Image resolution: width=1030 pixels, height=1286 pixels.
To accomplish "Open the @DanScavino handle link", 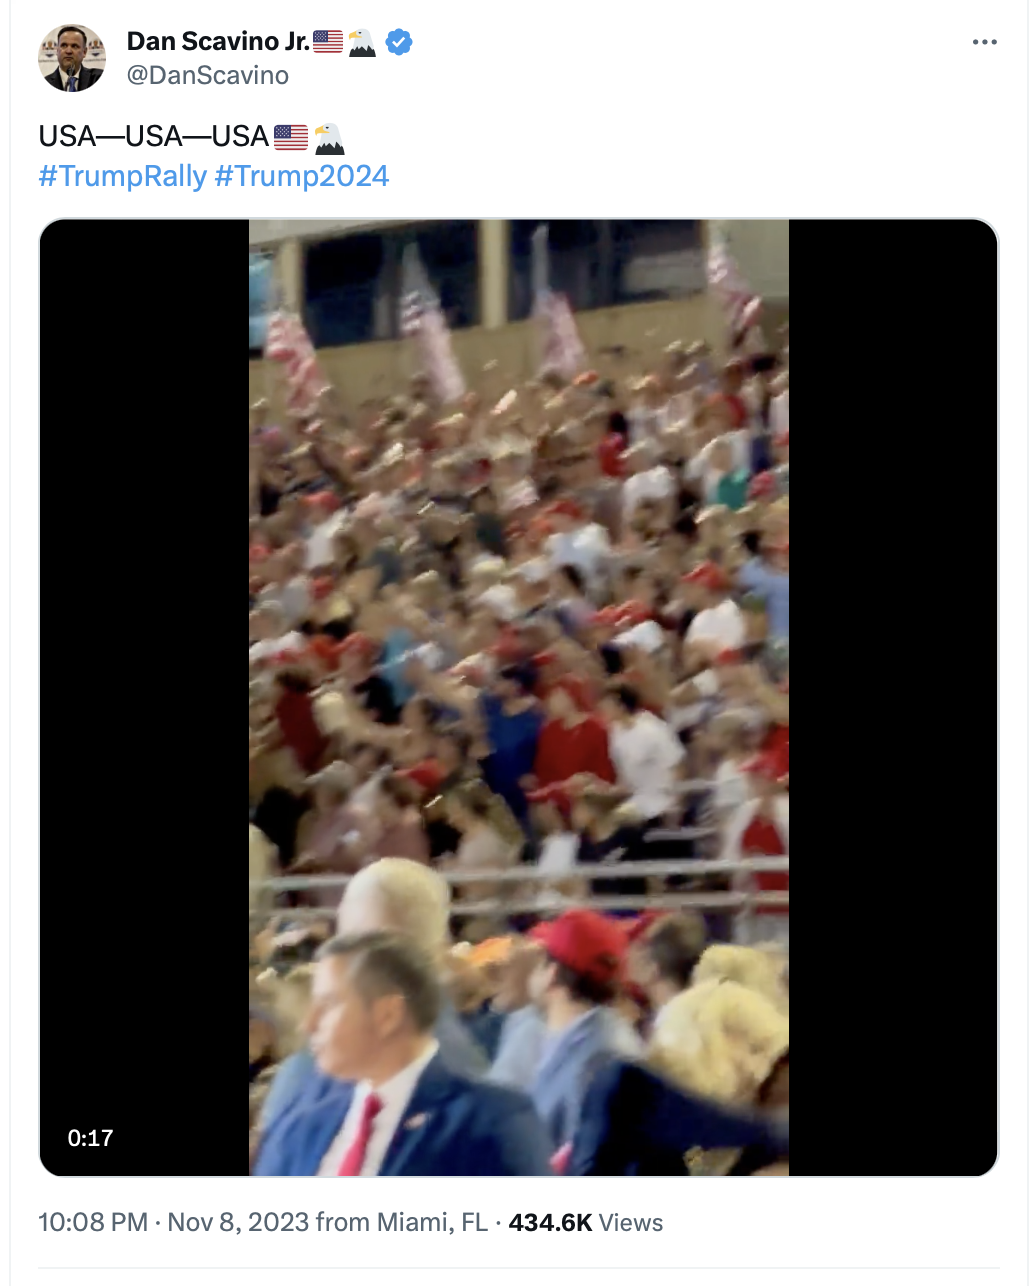I will 208,75.
